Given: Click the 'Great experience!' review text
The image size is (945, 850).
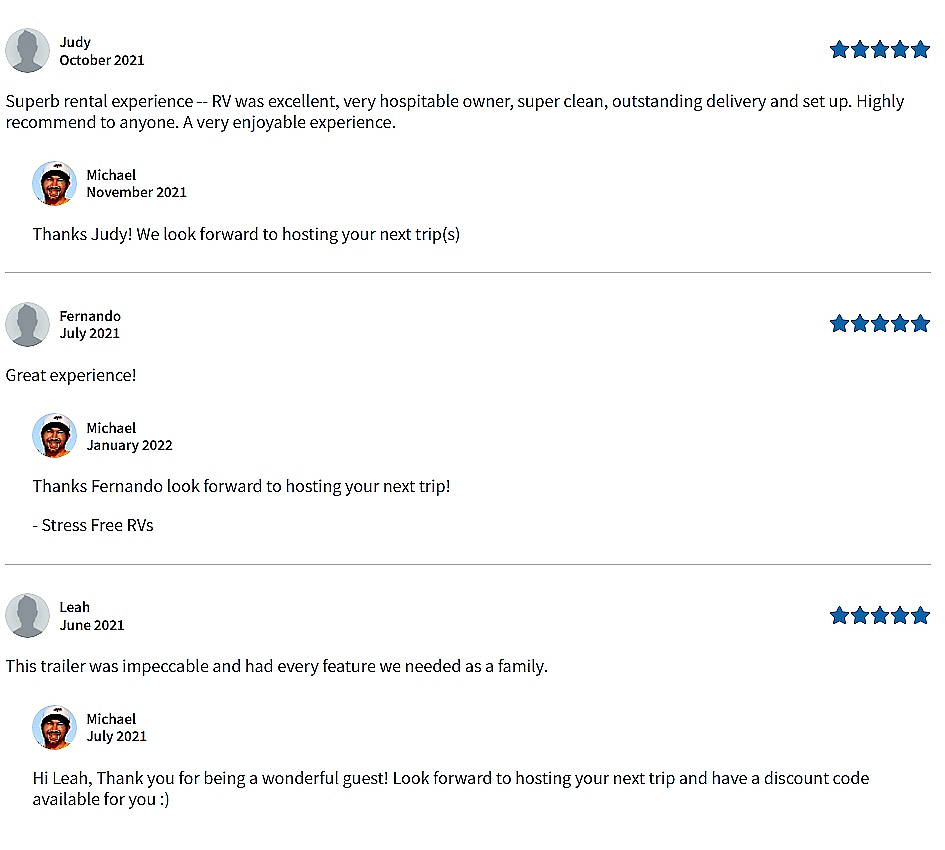Looking at the screenshot, I should point(71,376).
